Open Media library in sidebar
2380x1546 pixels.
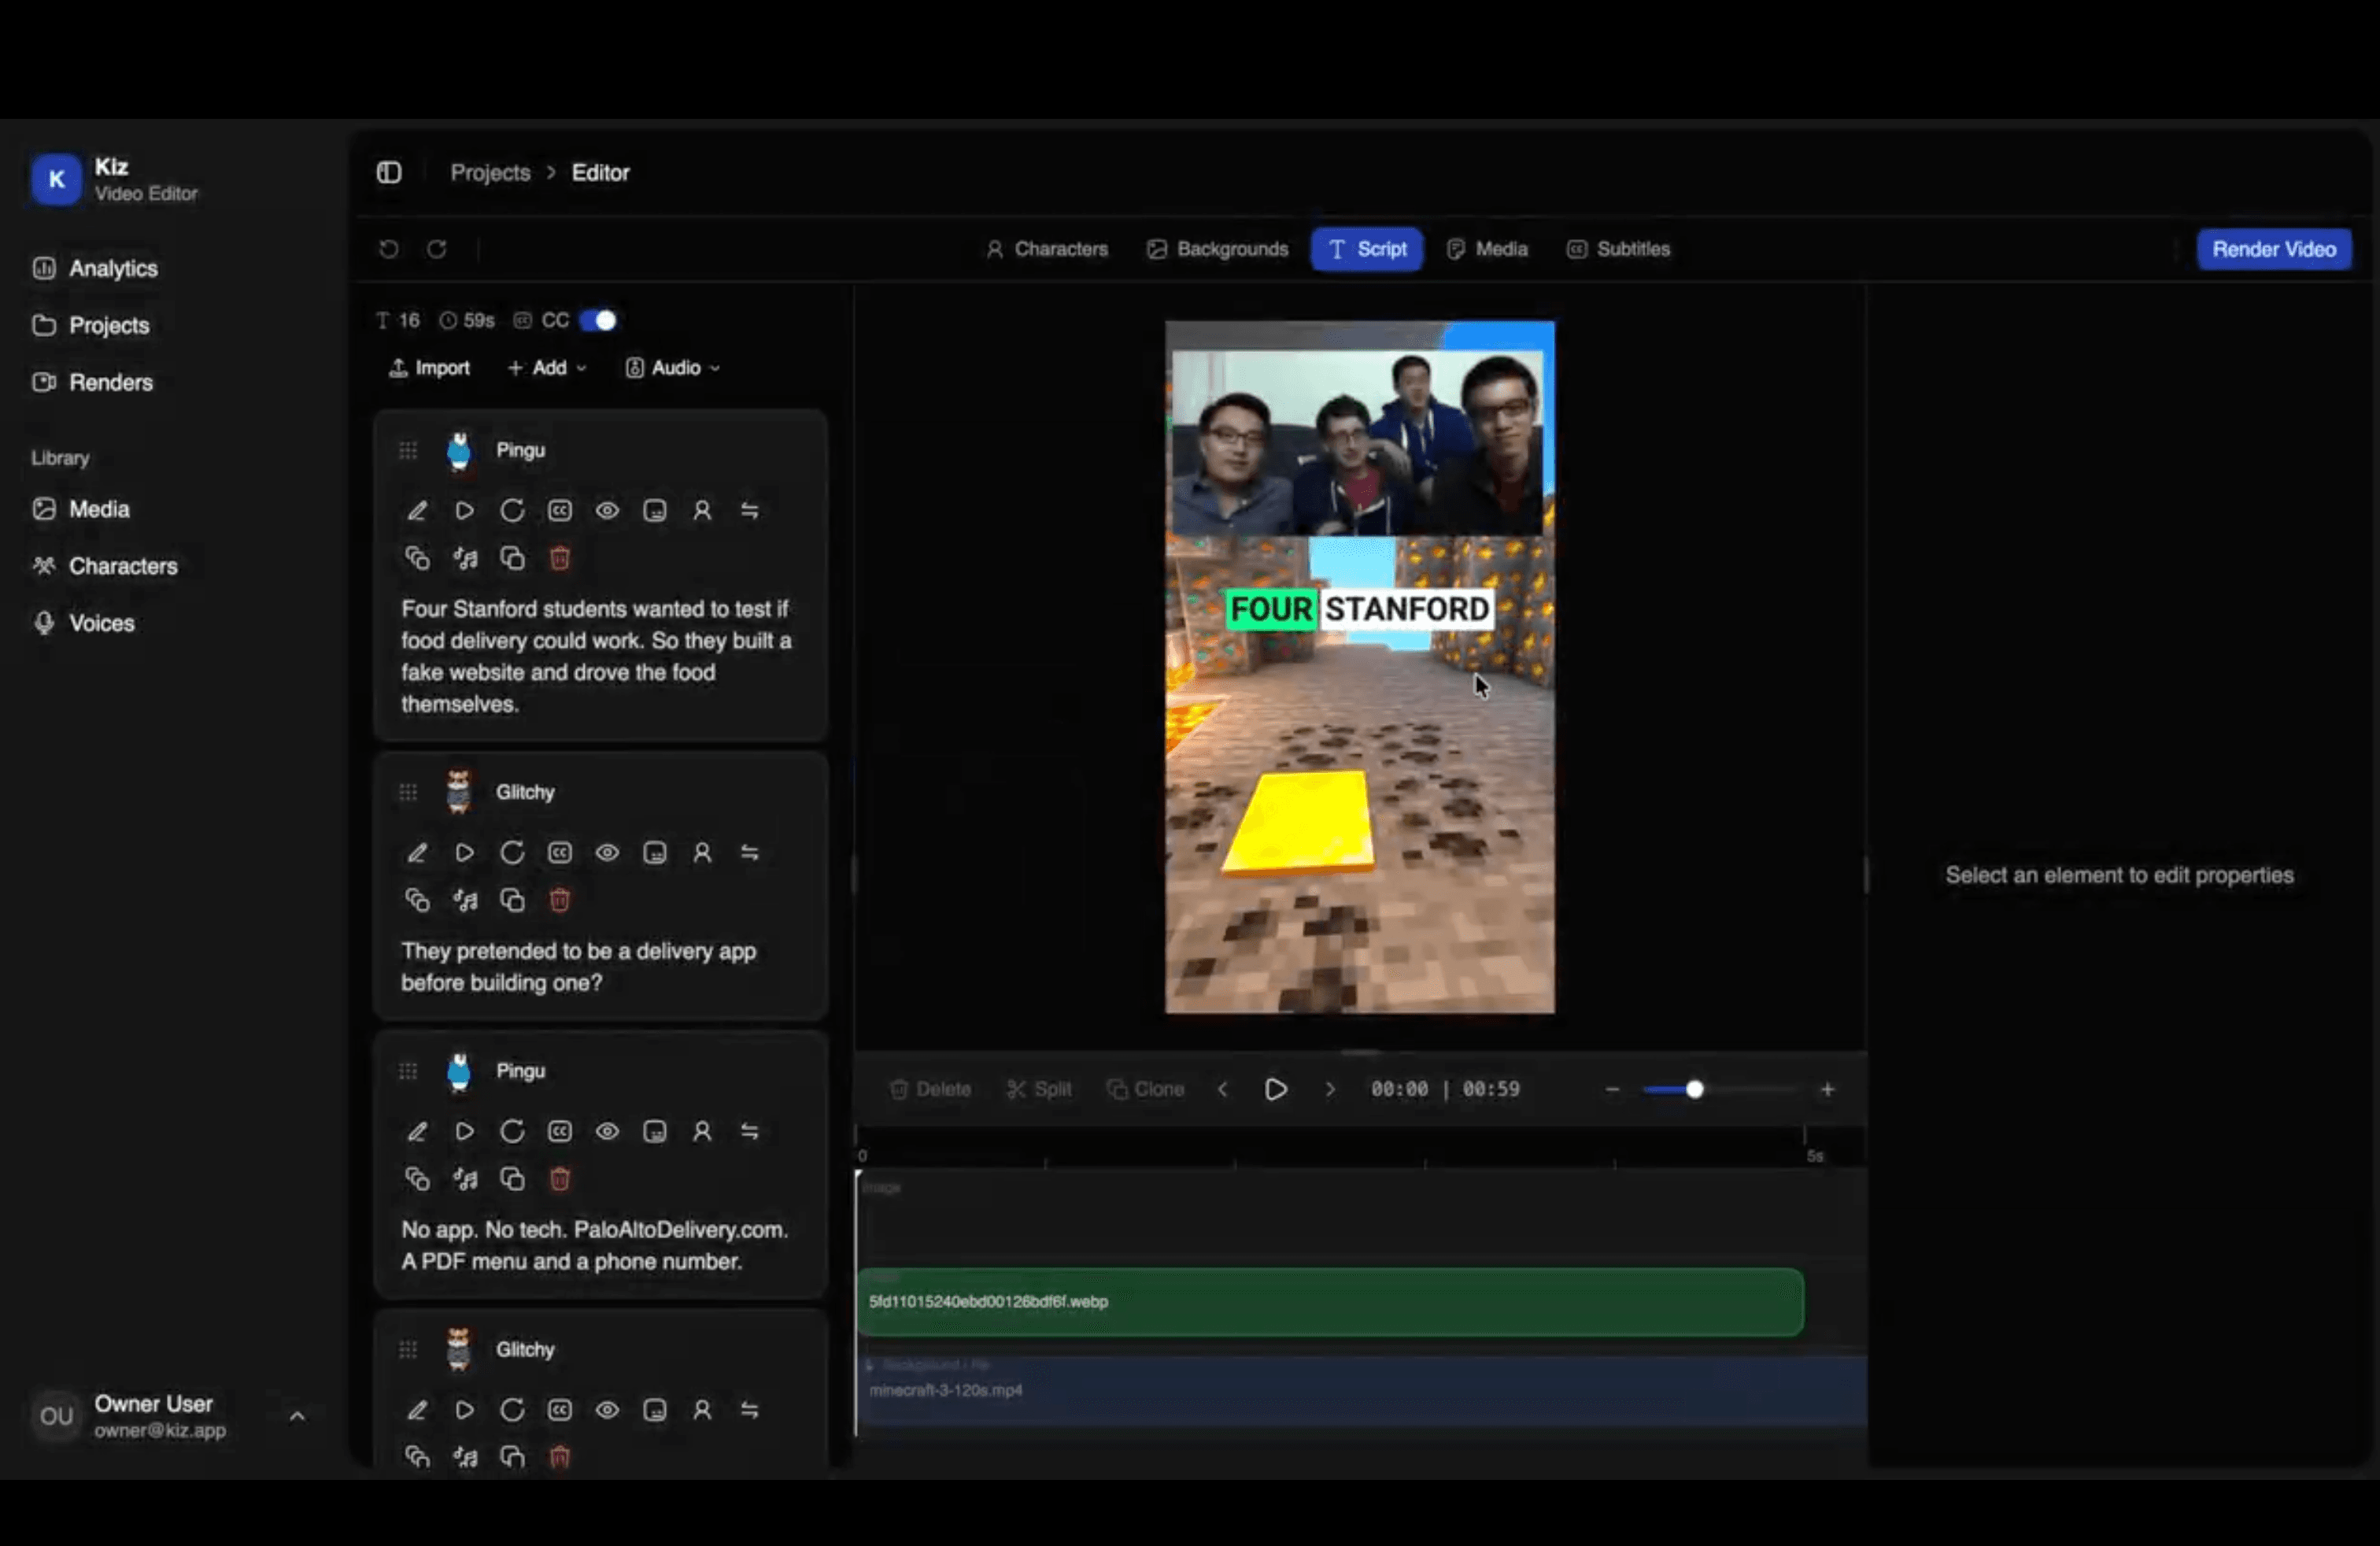(x=81, y=509)
